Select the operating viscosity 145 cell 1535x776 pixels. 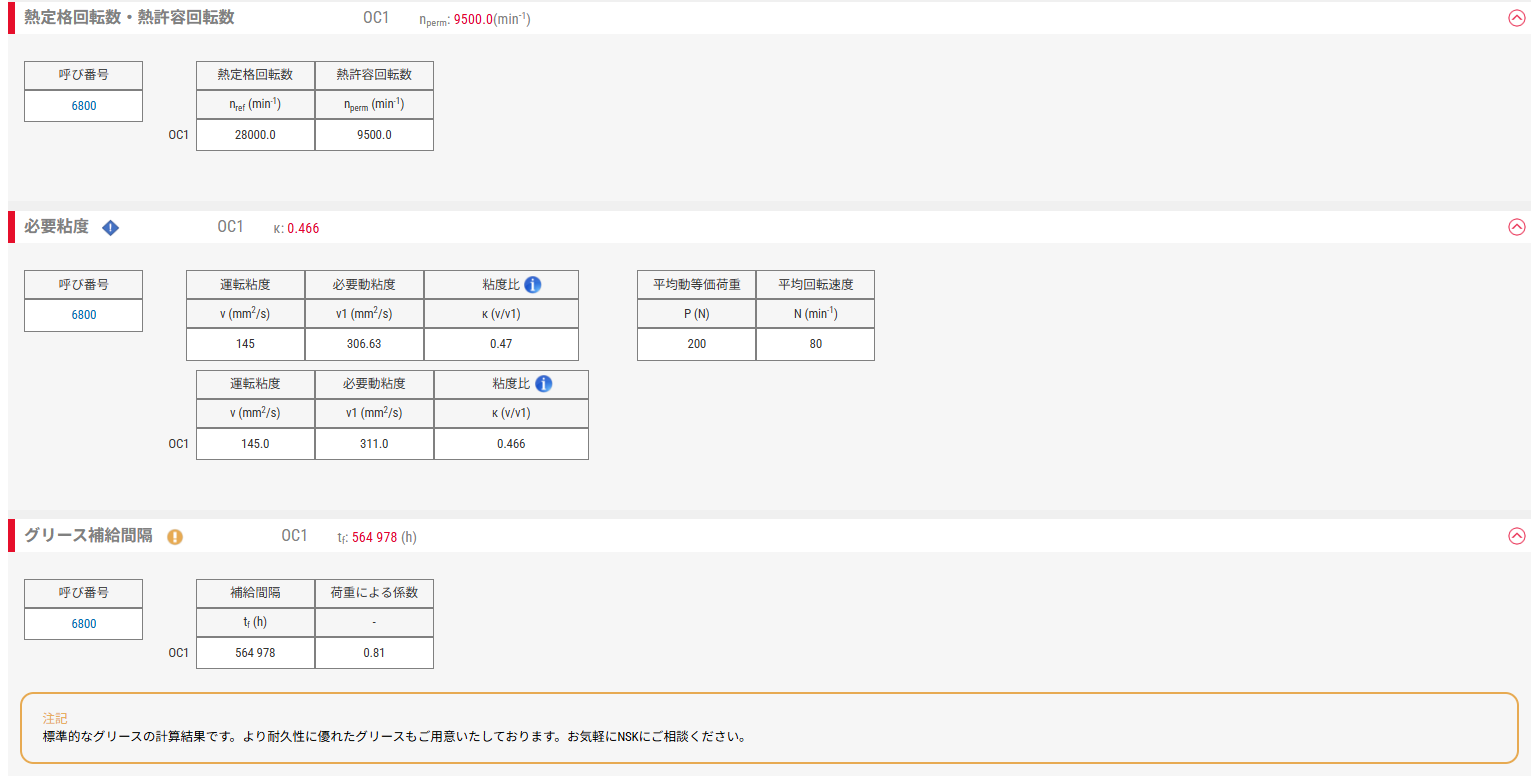coord(245,344)
